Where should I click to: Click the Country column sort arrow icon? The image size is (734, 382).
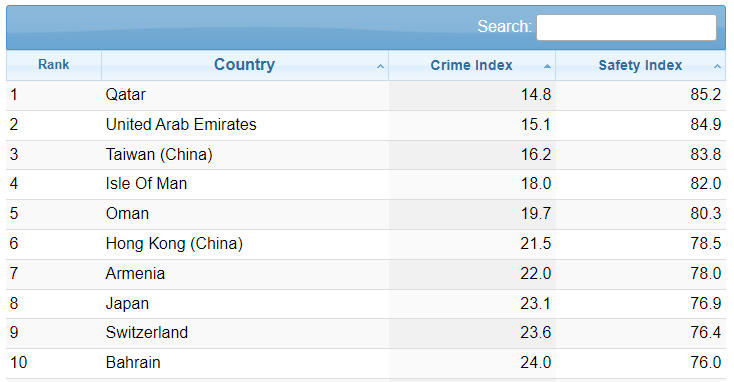(380, 66)
